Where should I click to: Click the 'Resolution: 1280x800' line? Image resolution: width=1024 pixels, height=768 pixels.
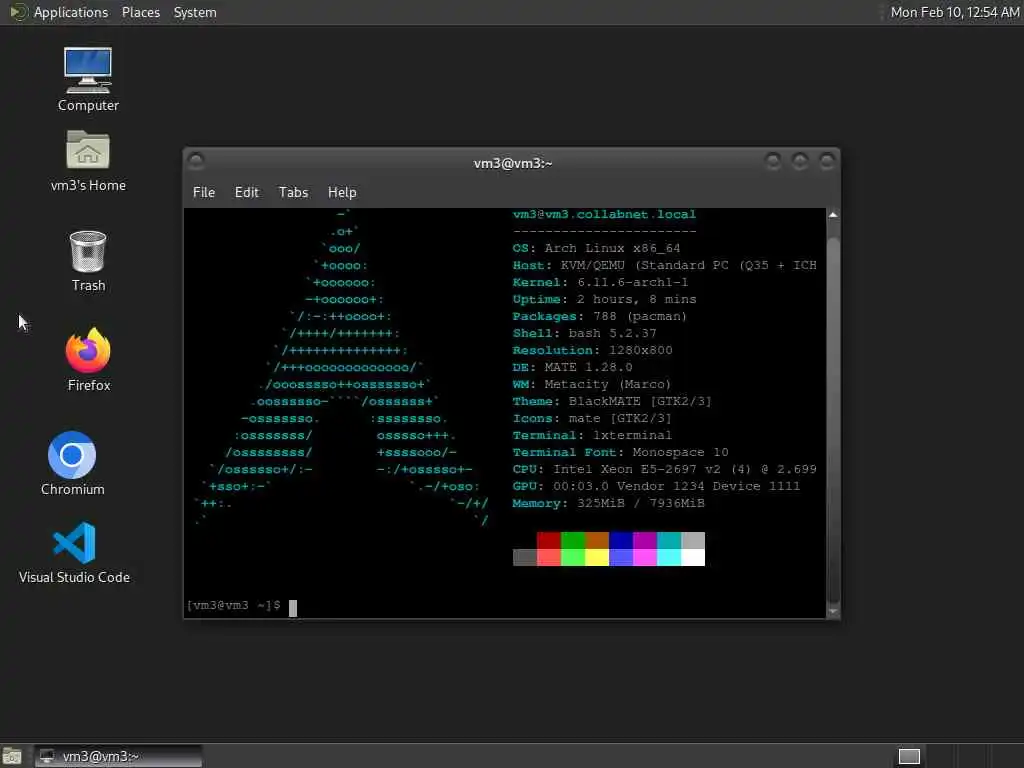pyautogui.click(x=592, y=350)
